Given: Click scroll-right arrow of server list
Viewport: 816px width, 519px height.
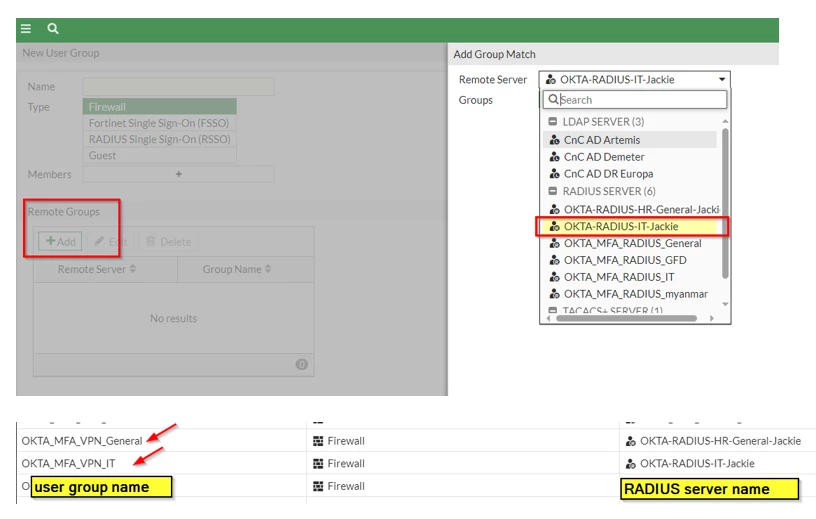Looking at the screenshot, I should pyautogui.click(x=711, y=318).
